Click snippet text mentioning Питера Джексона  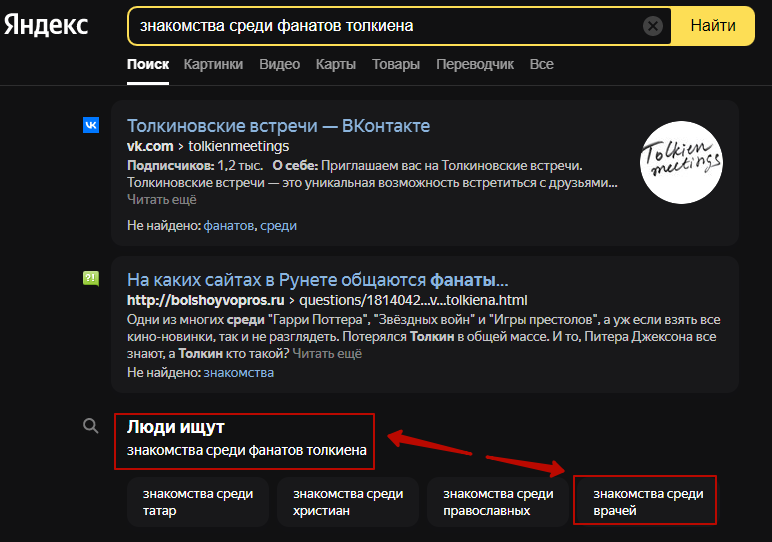pyautogui.click(x=421, y=337)
